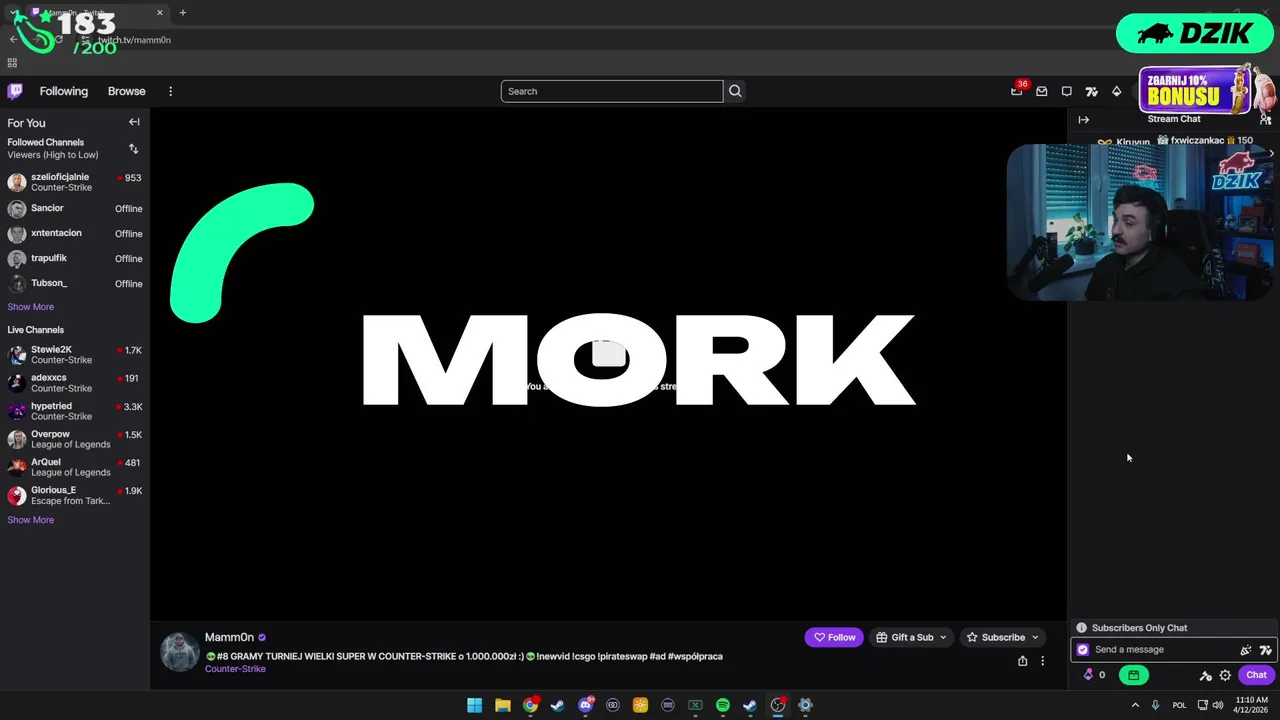1280x720 pixels.
Task: Show More live channels
Action: click(31, 520)
